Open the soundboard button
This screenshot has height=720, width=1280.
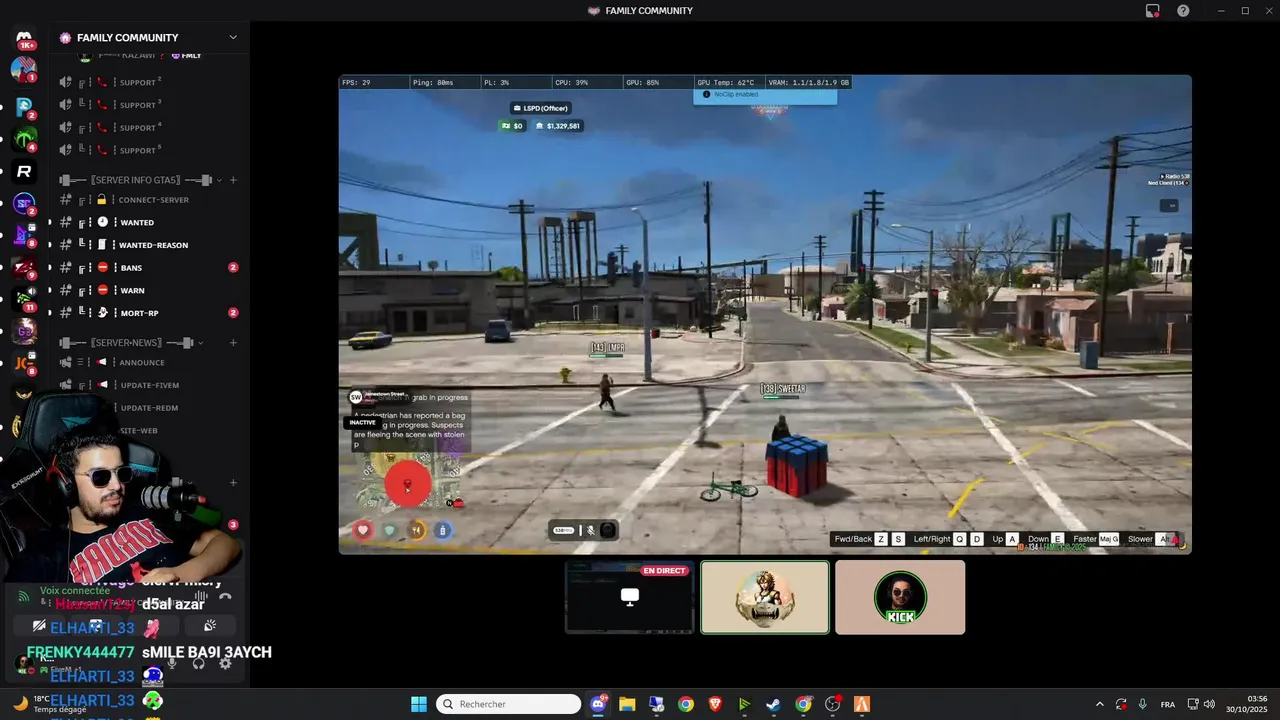[x=210, y=626]
